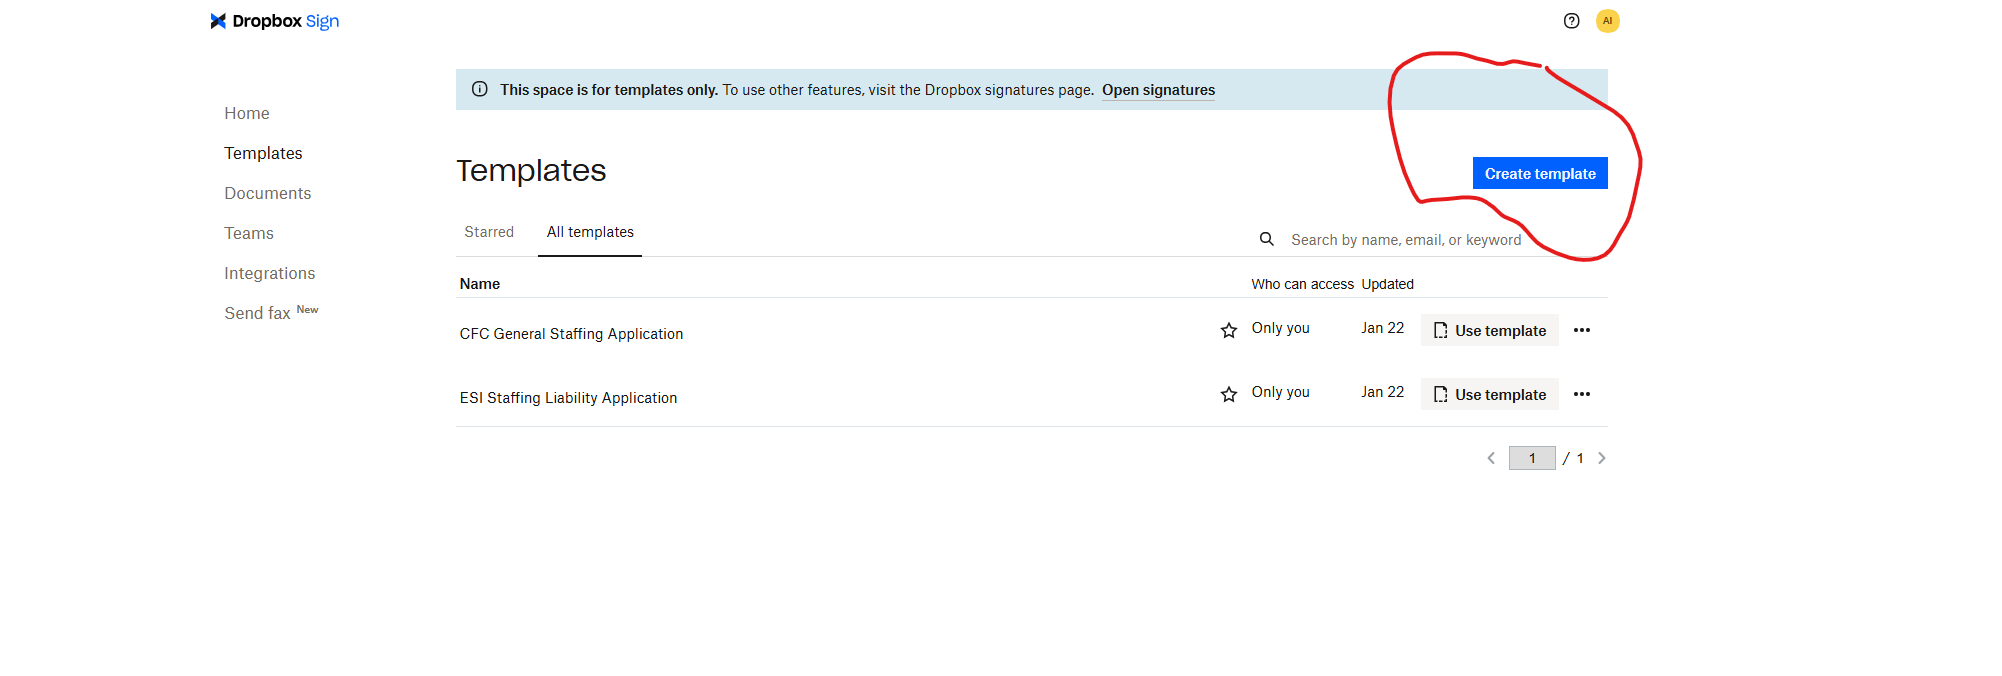The height and width of the screenshot is (676, 2002).
Task: Open the AI account avatar menu
Action: 1607,21
